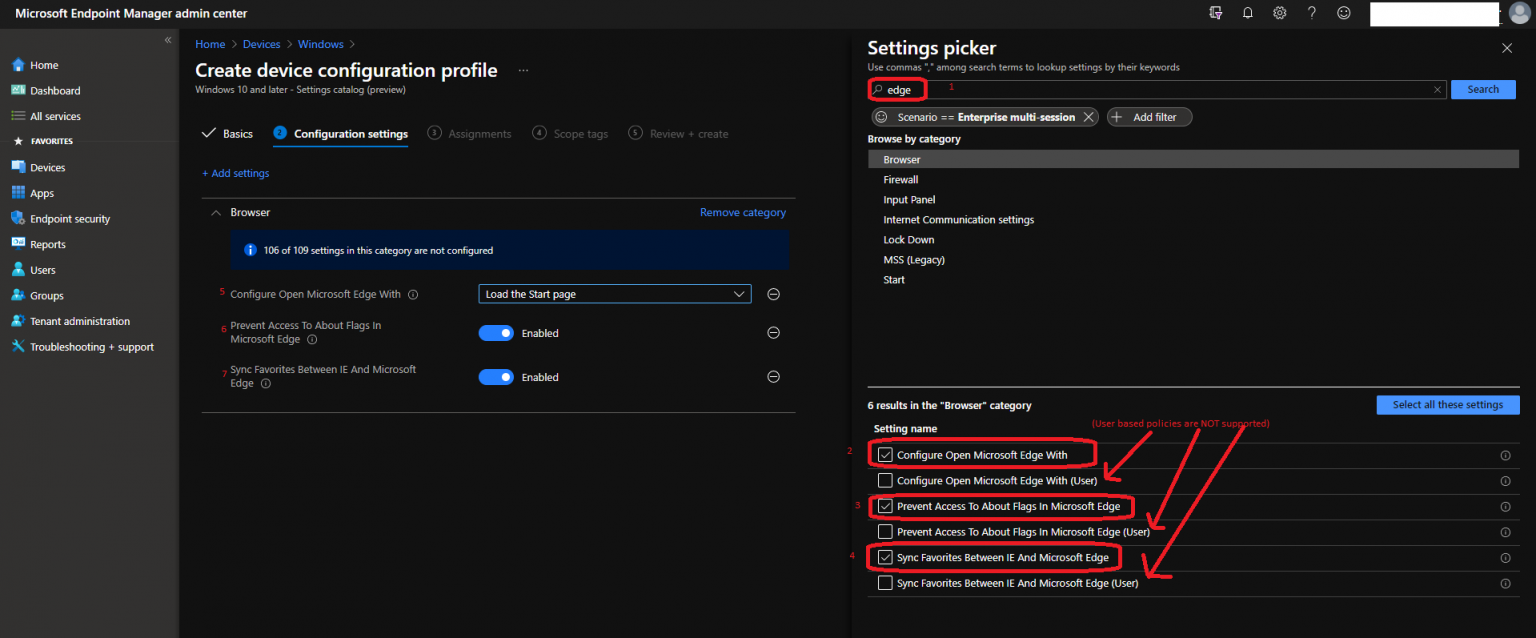Remove the Prevent Access To About Flags setting
The width and height of the screenshot is (1536, 638).
click(x=773, y=333)
